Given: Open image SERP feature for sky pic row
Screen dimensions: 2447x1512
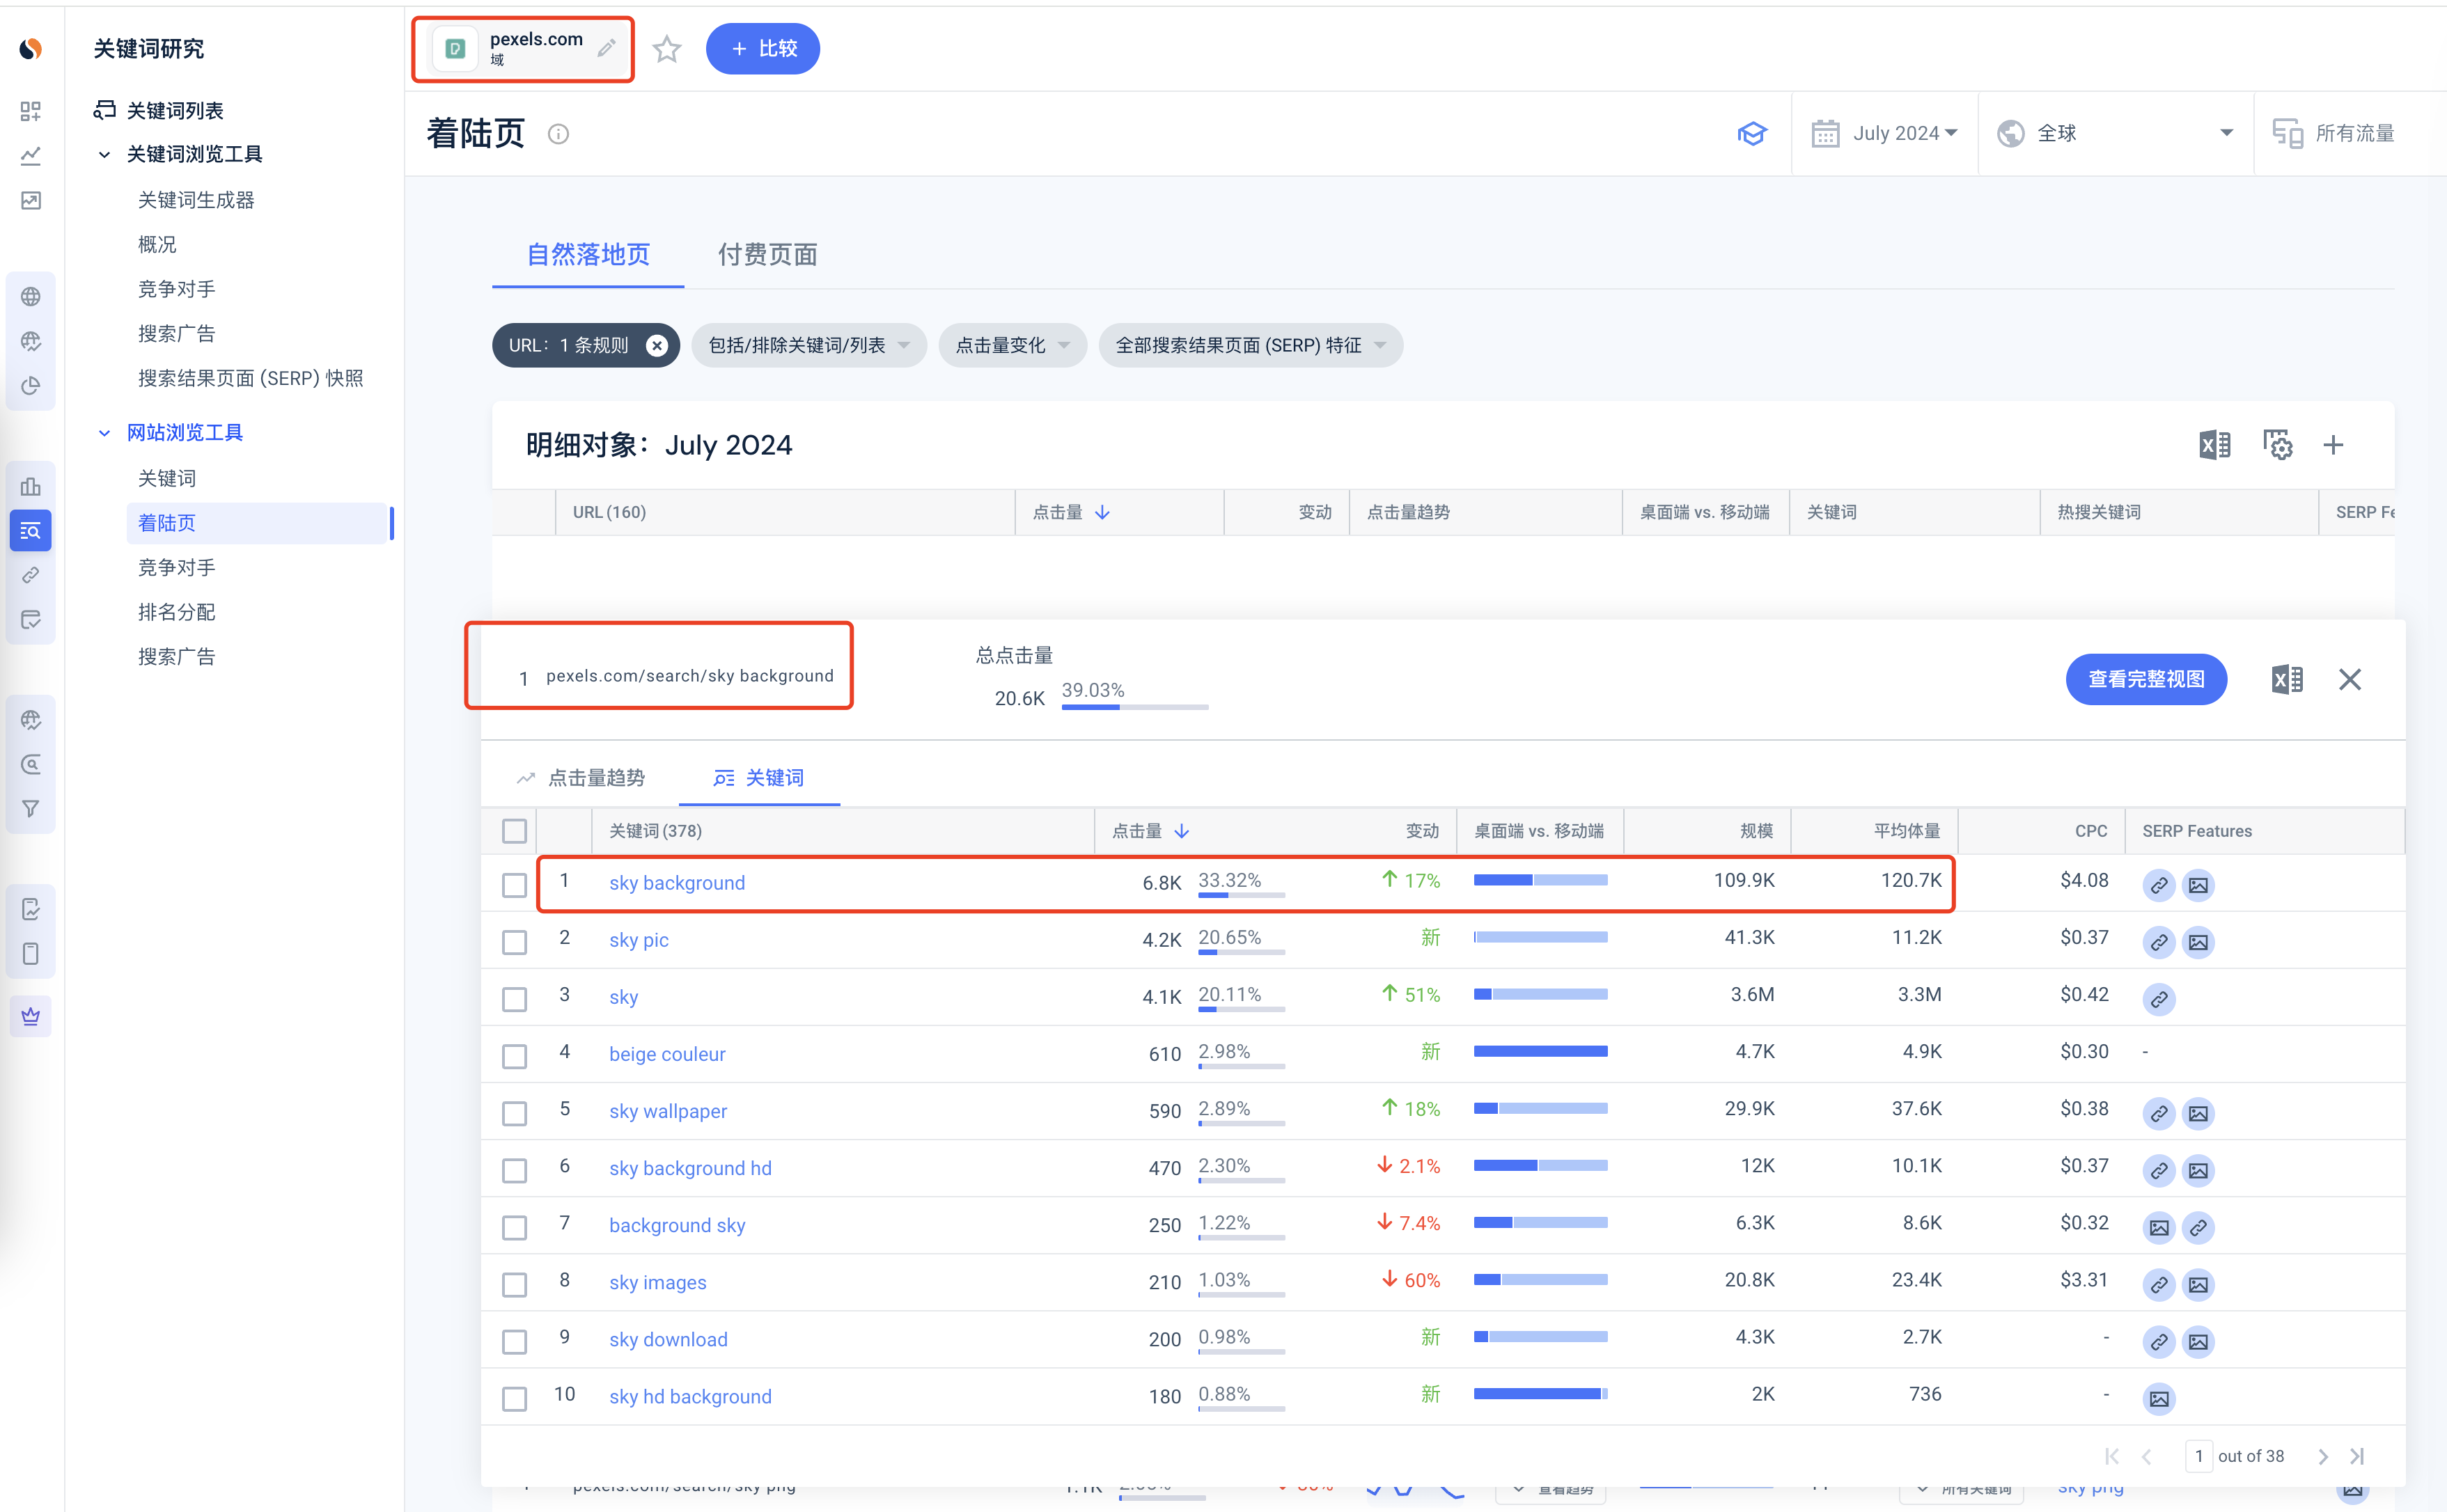Looking at the screenshot, I should tap(2197, 942).
